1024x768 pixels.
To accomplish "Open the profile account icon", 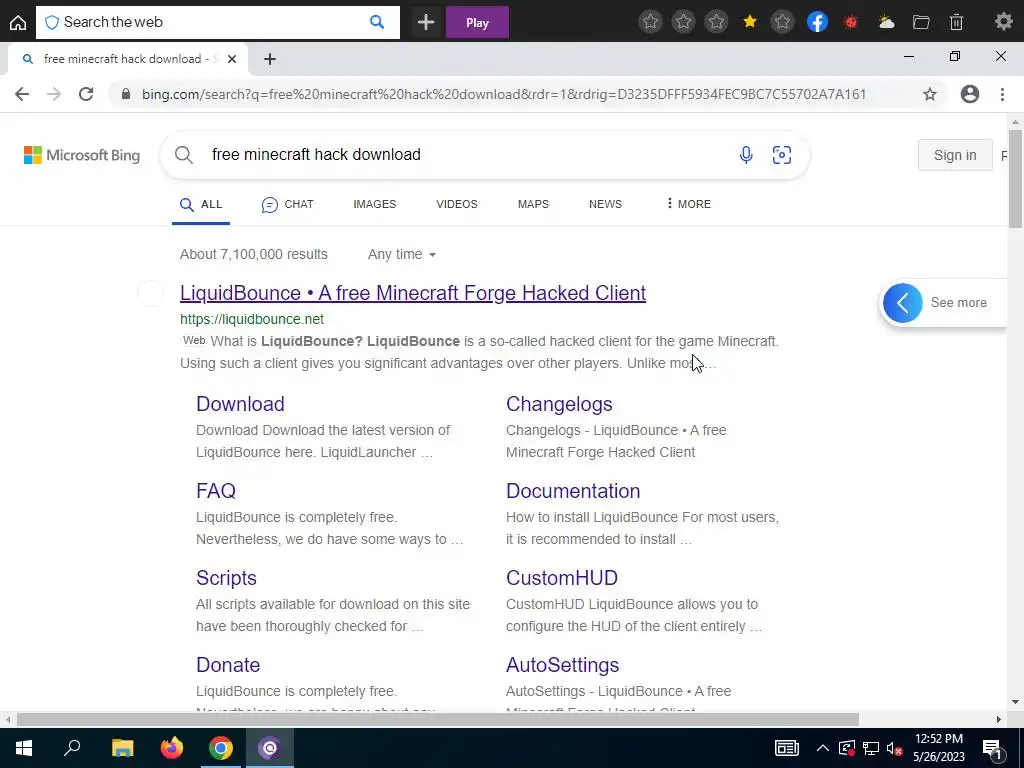I will [970, 94].
